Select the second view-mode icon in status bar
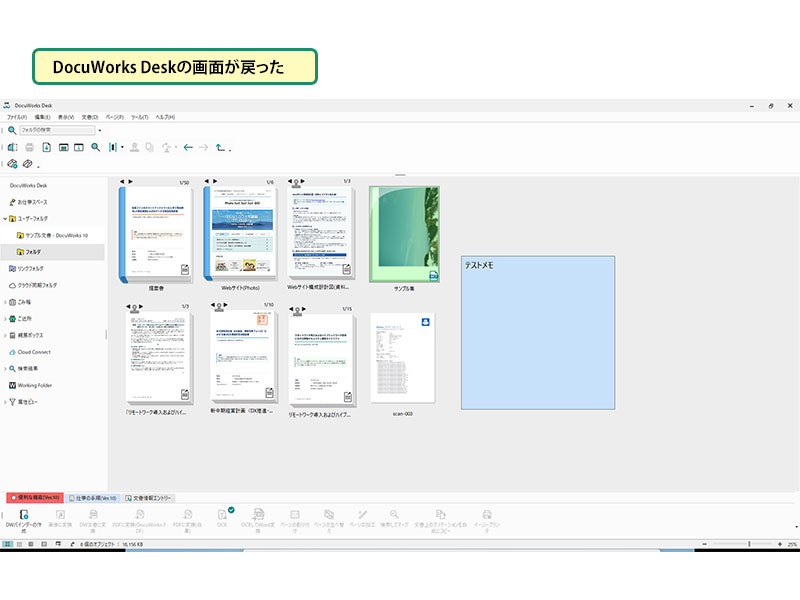800x600 pixels. coord(19,544)
